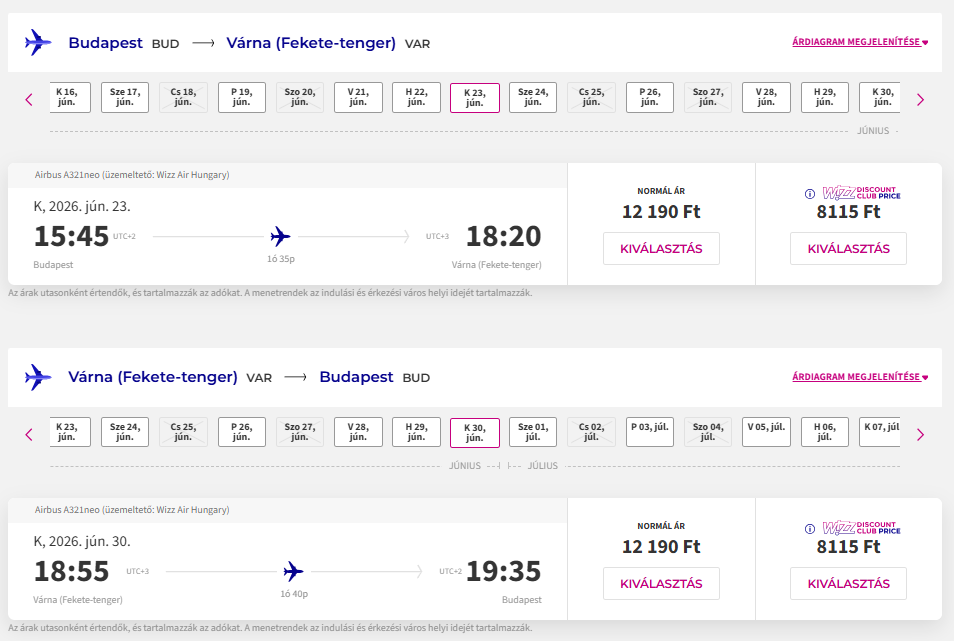This screenshot has width=954, height=641.
Task: Click the return WIZZ Discount Club logo
Action: [860, 528]
